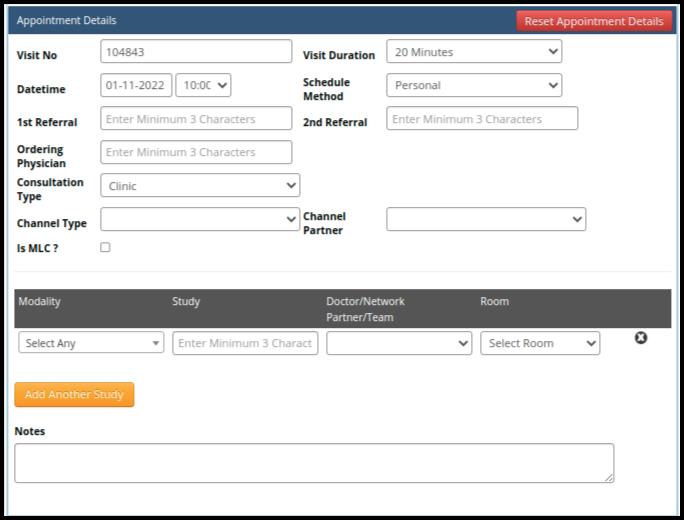Click the appointment date field
684x520 pixels.
coord(136,85)
